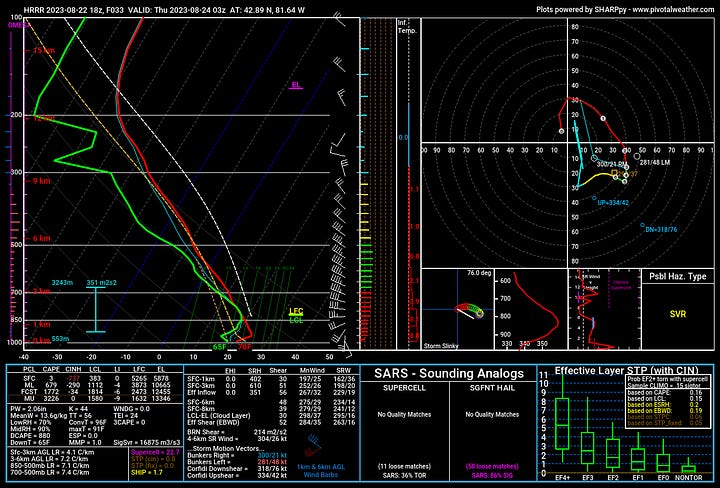Click the 70F surface temperature label
This screenshot has height=488, width=720.
tap(244, 347)
